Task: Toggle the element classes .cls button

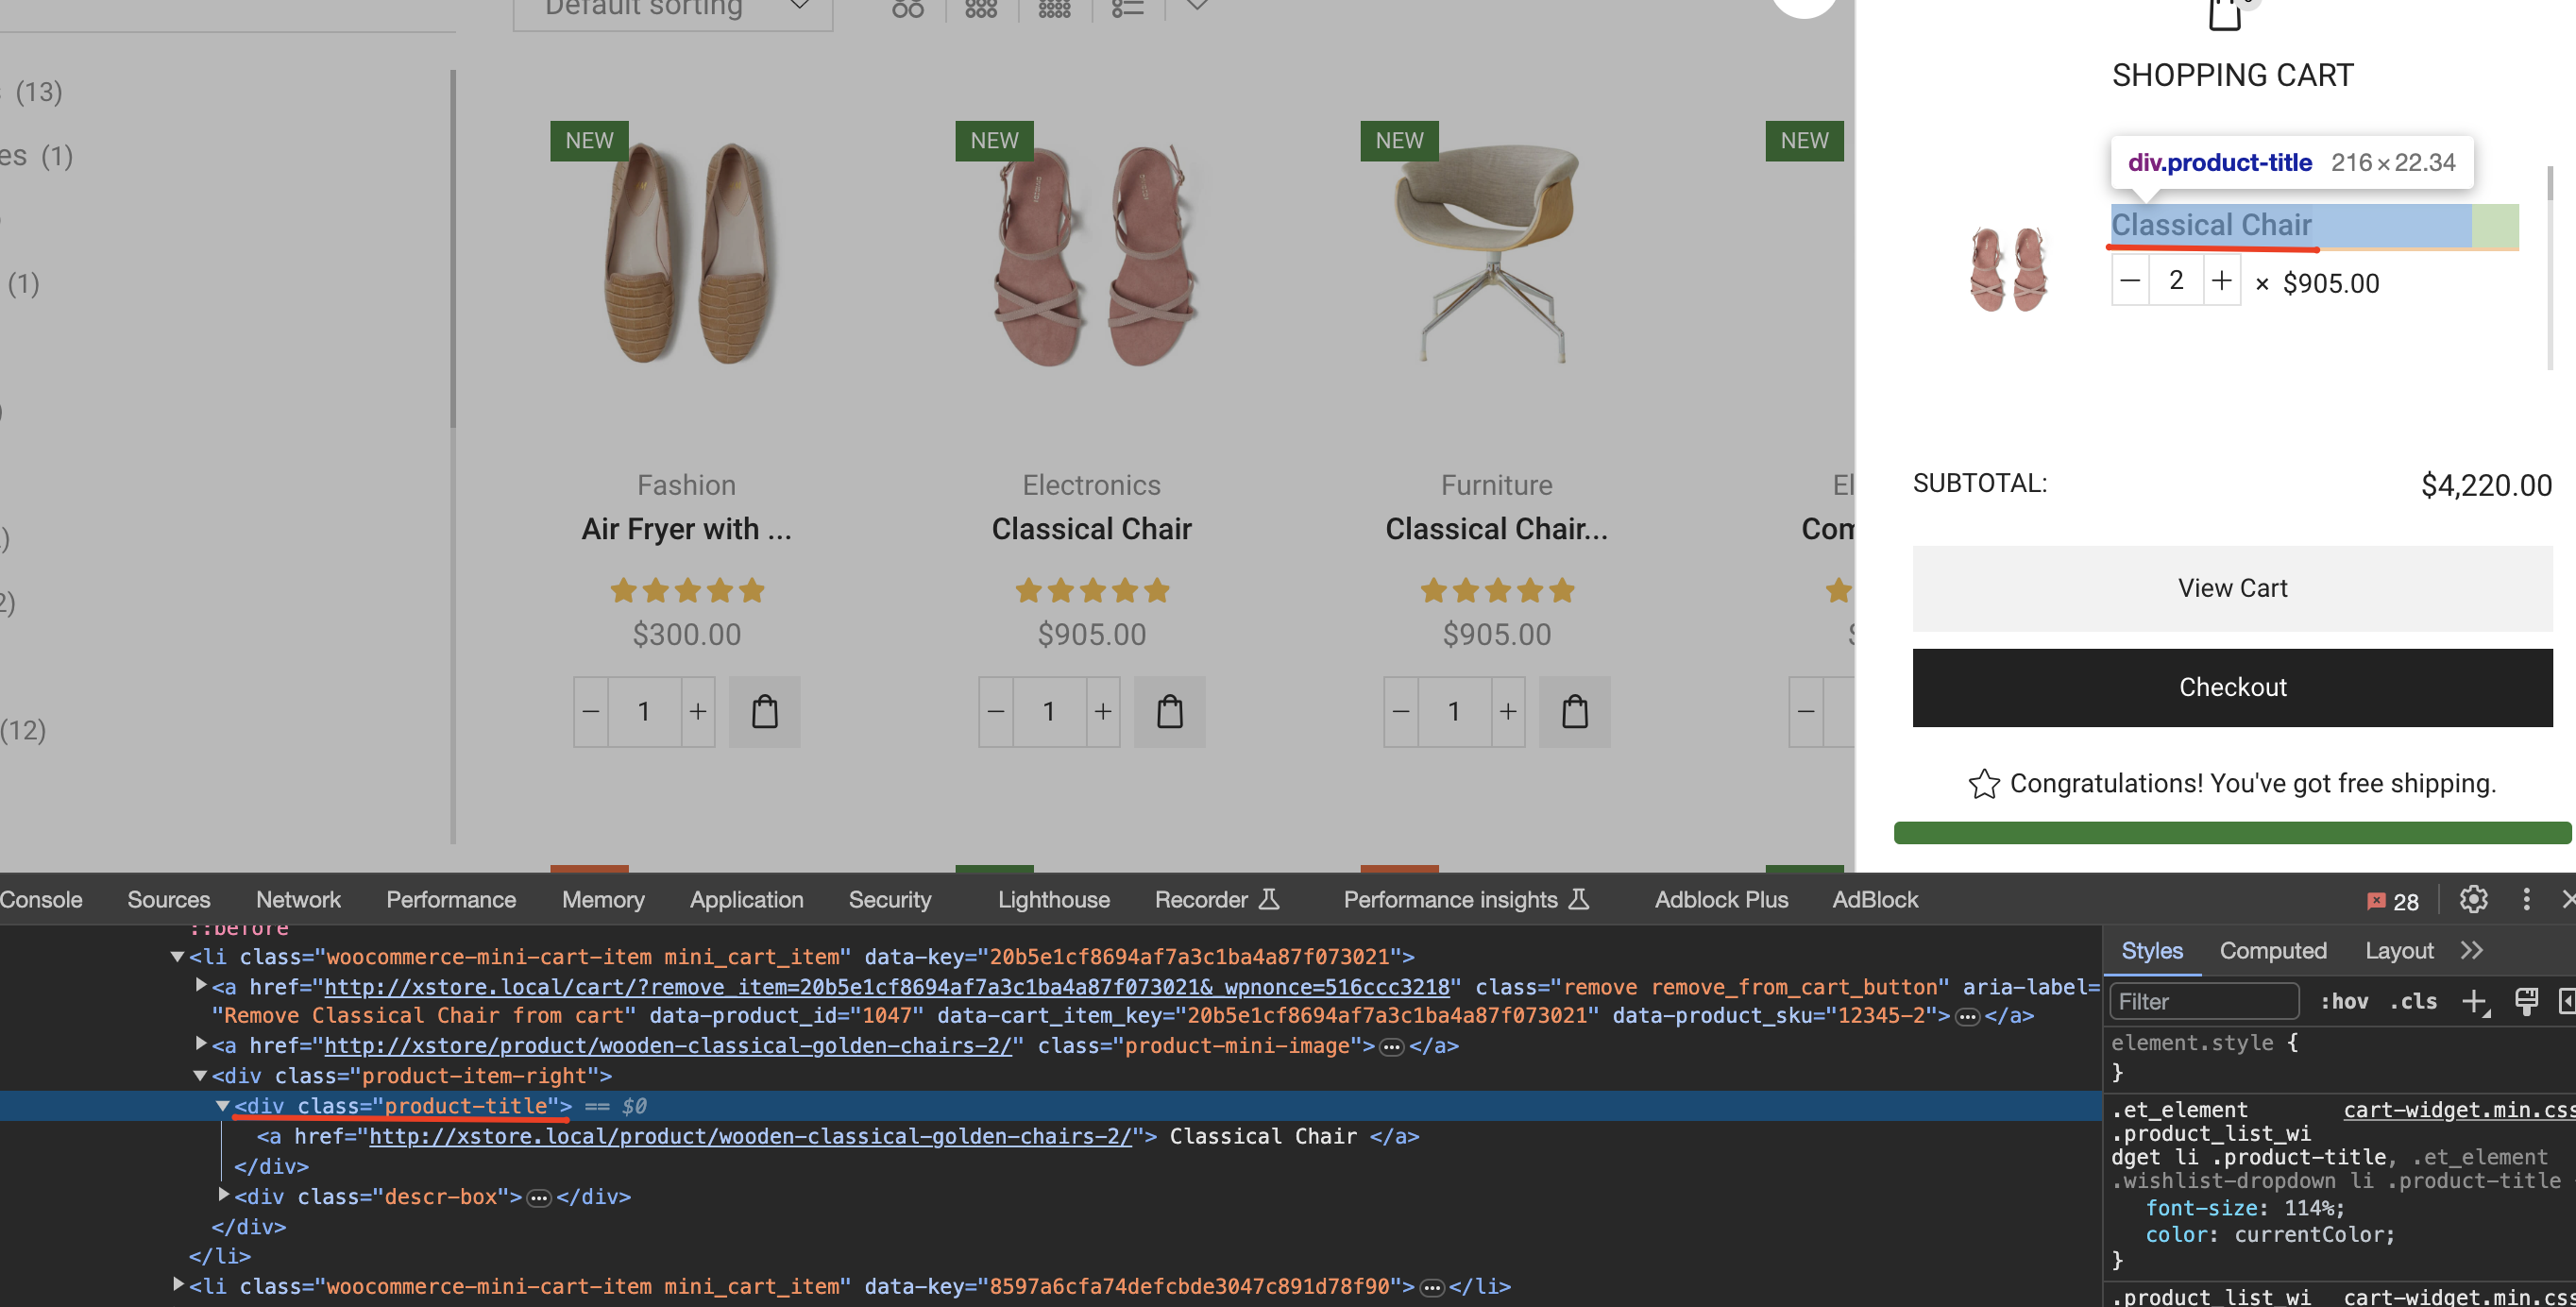Action: (2412, 1001)
